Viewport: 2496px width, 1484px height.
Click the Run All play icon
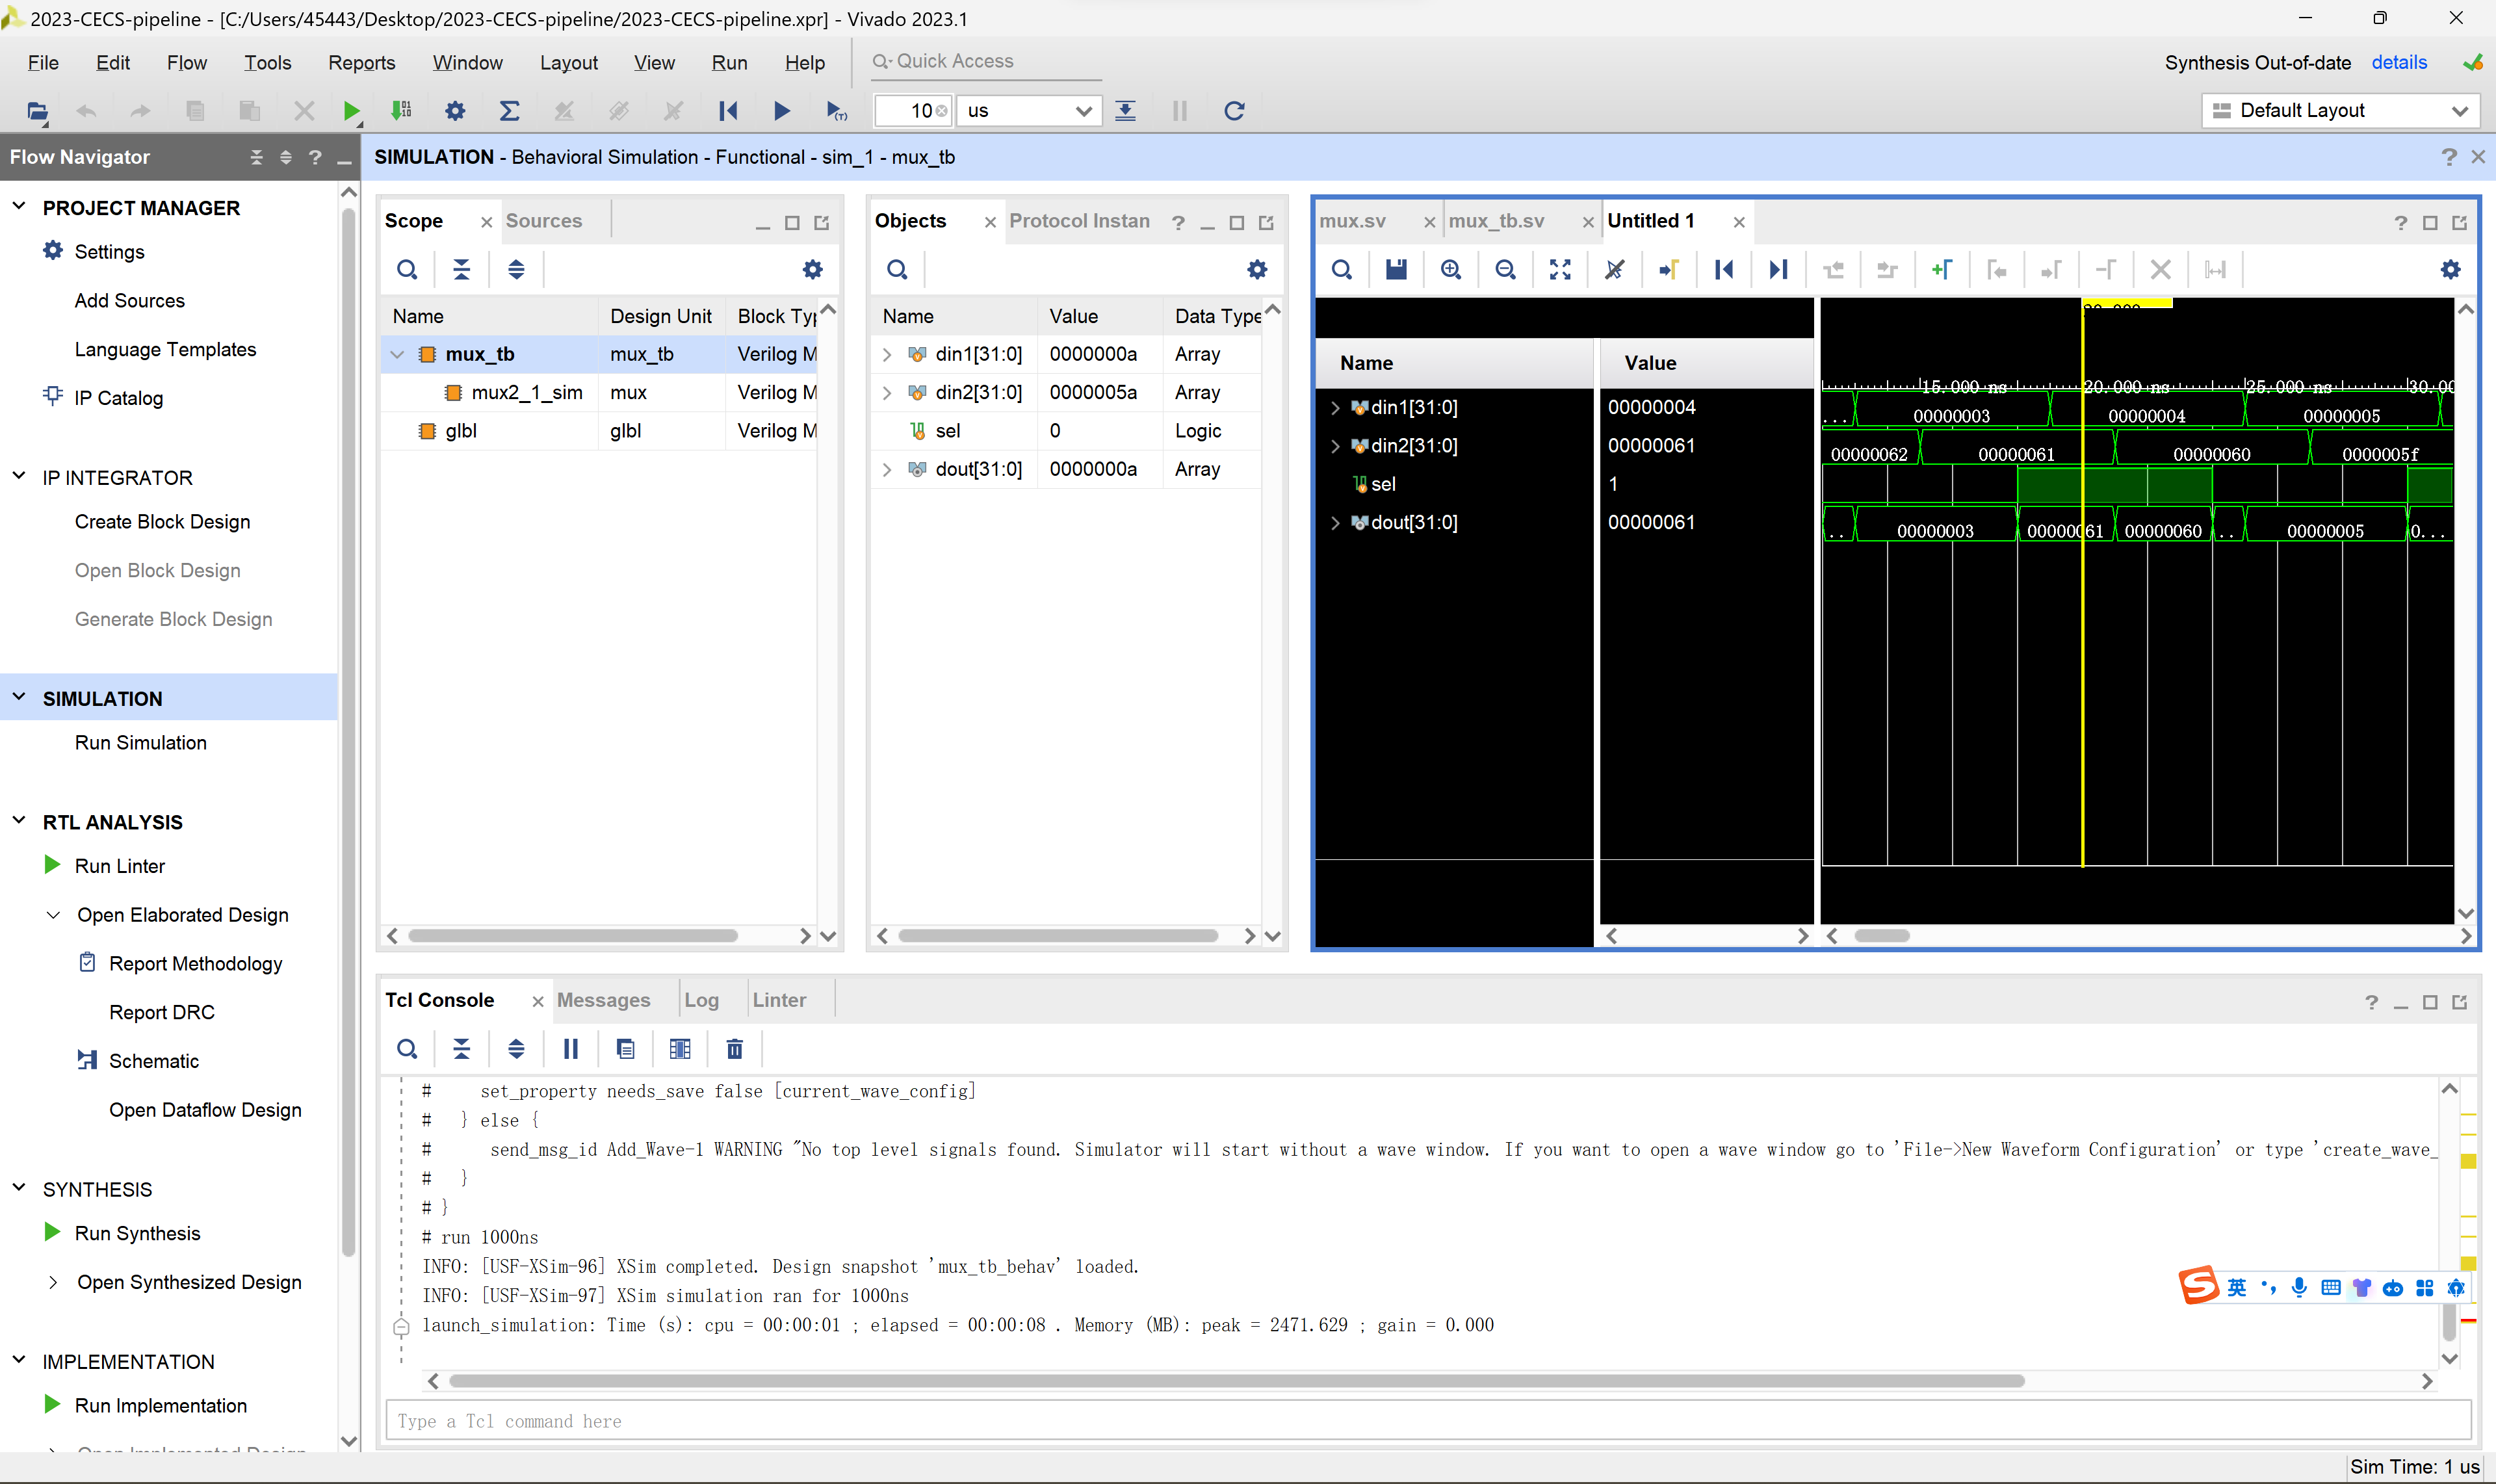point(782,111)
